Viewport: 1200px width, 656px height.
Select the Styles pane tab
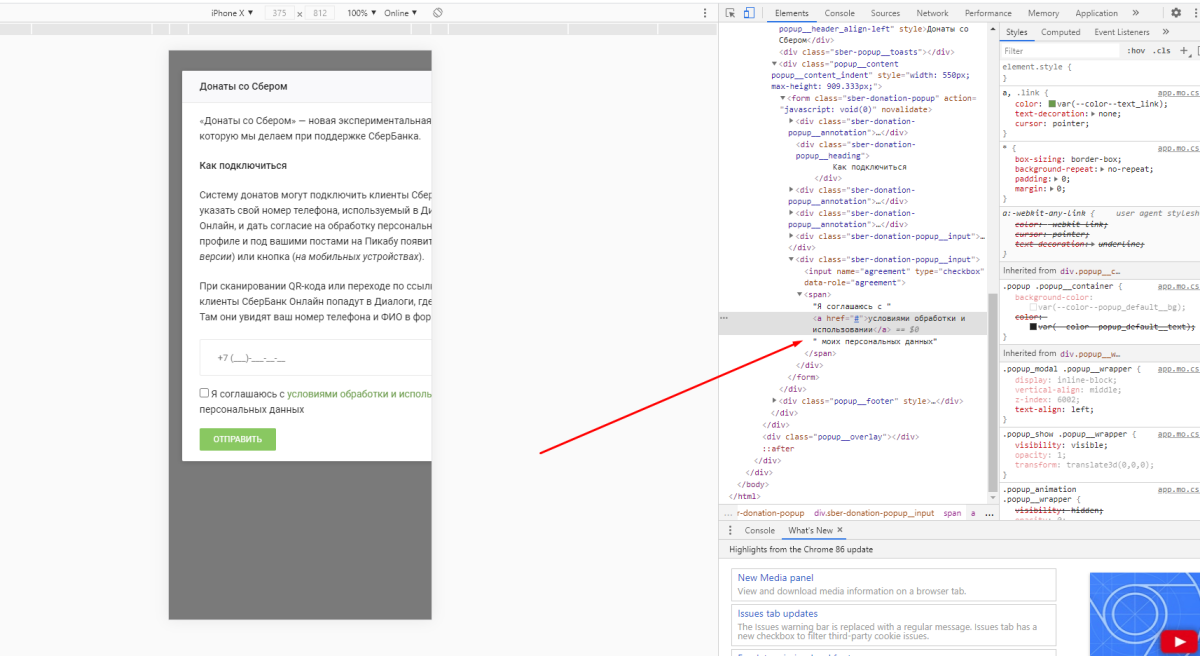click(x=1016, y=32)
